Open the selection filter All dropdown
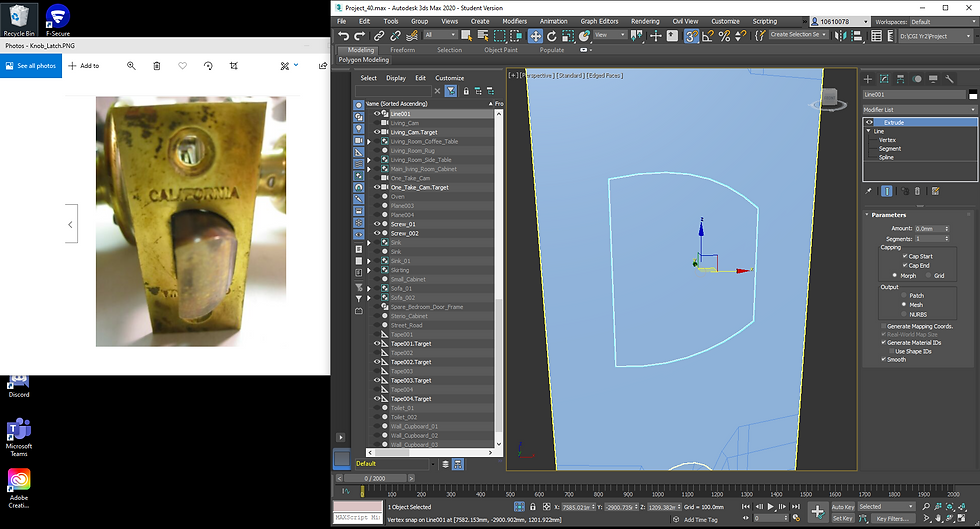Screen dimensions: 980x529 (440, 35)
